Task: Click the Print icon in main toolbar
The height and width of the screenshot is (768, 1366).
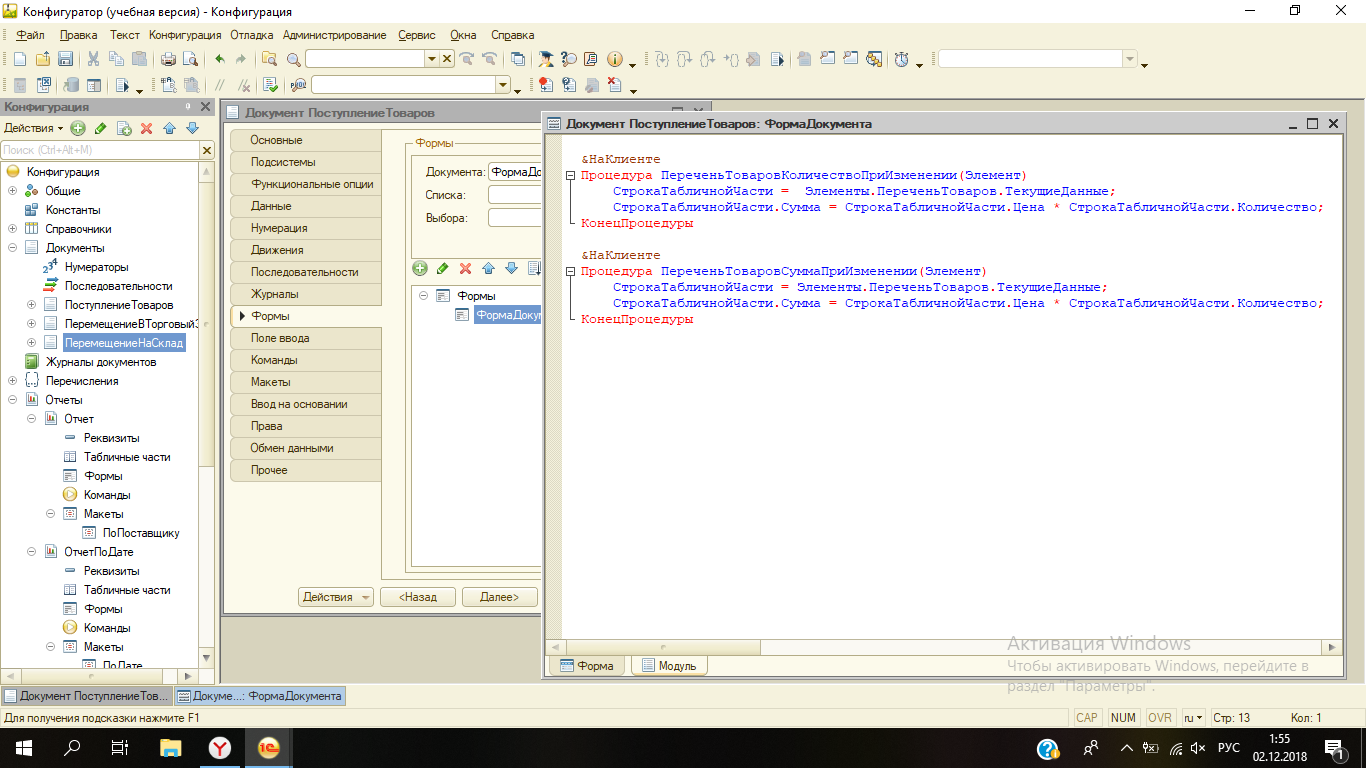Action: coord(168,59)
